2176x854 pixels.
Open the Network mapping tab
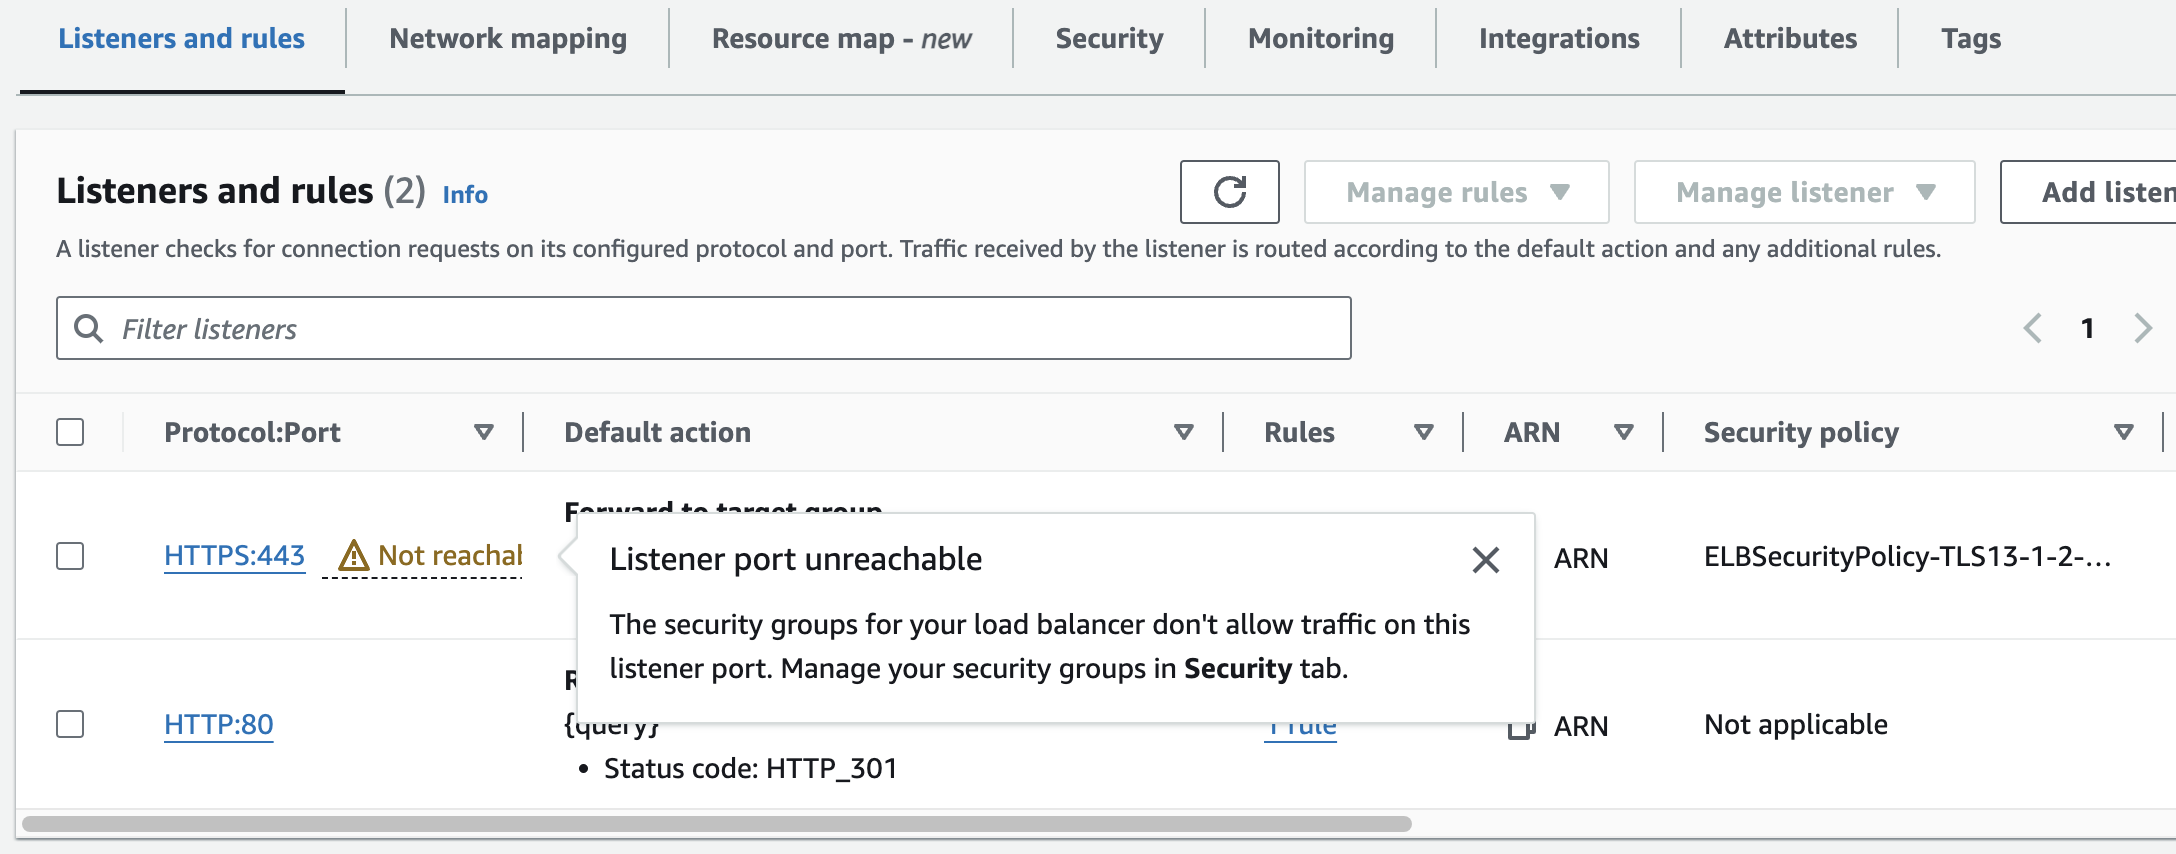[x=508, y=39]
